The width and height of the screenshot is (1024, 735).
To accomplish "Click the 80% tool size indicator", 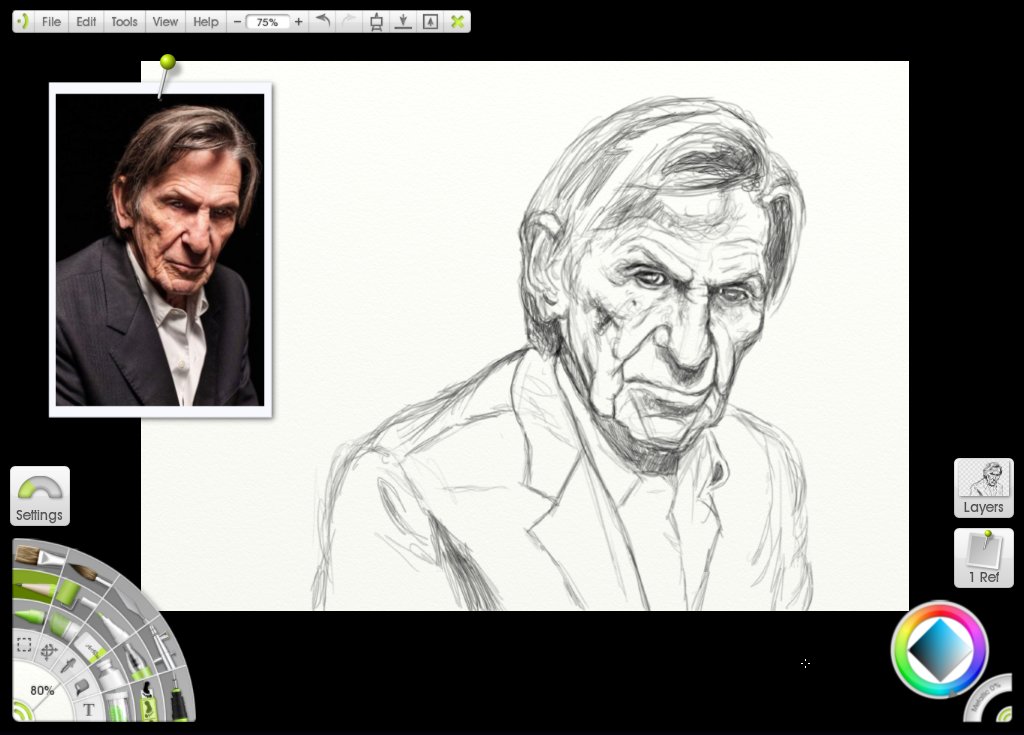I will 42,690.
